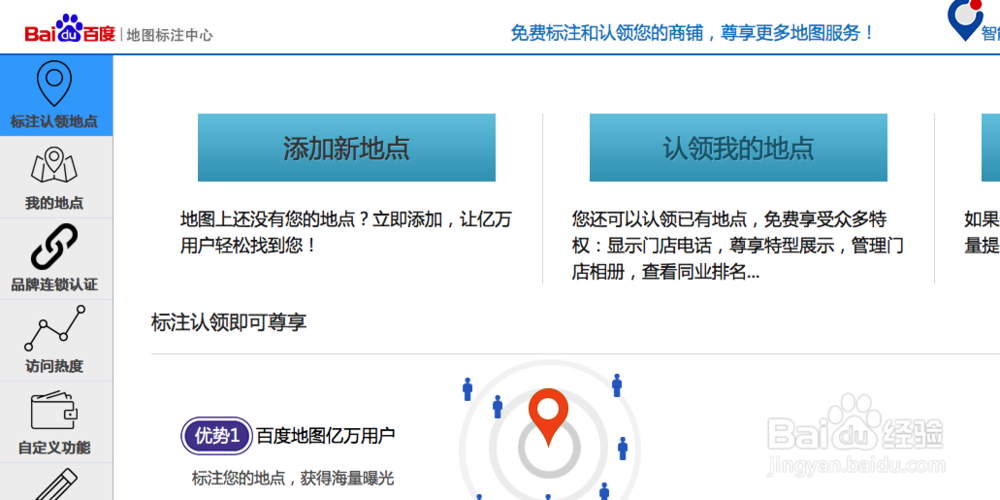Click the orange location pin in illustration
This screenshot has width=1000, height=500.
(x=548, y=417)
